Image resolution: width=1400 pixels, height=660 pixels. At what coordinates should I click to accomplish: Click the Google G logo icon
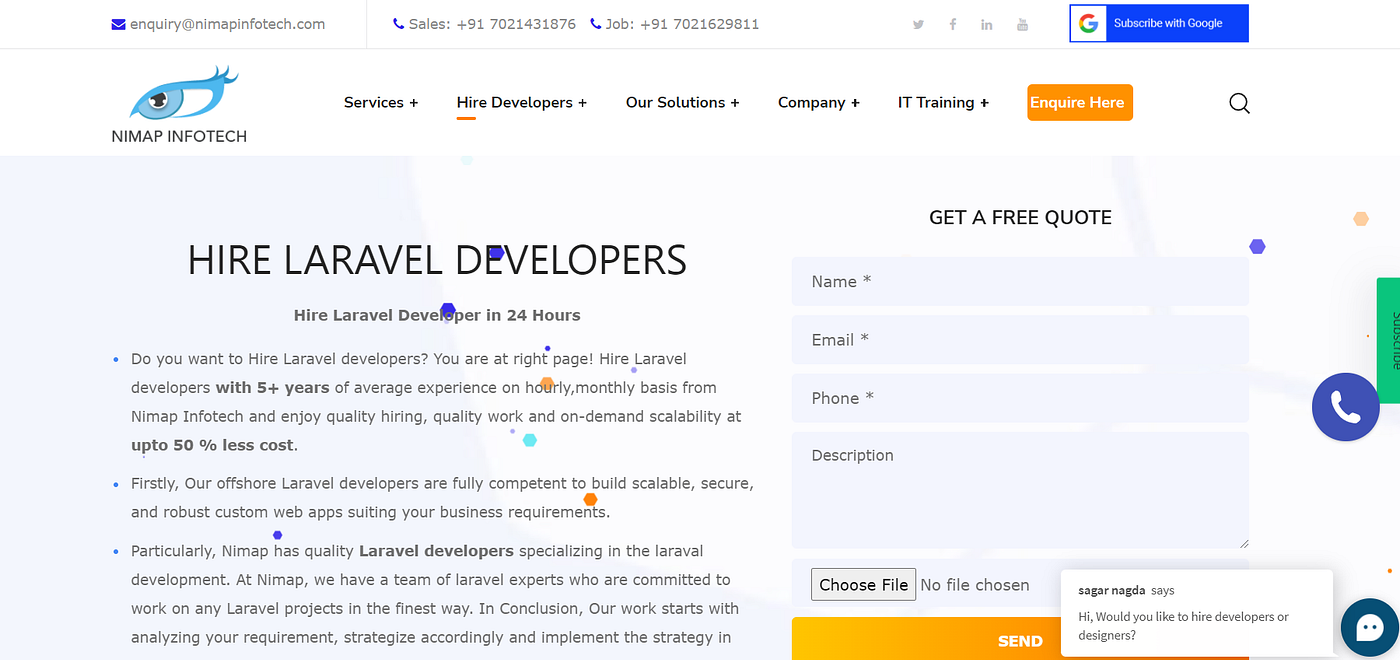point(1088,23)
